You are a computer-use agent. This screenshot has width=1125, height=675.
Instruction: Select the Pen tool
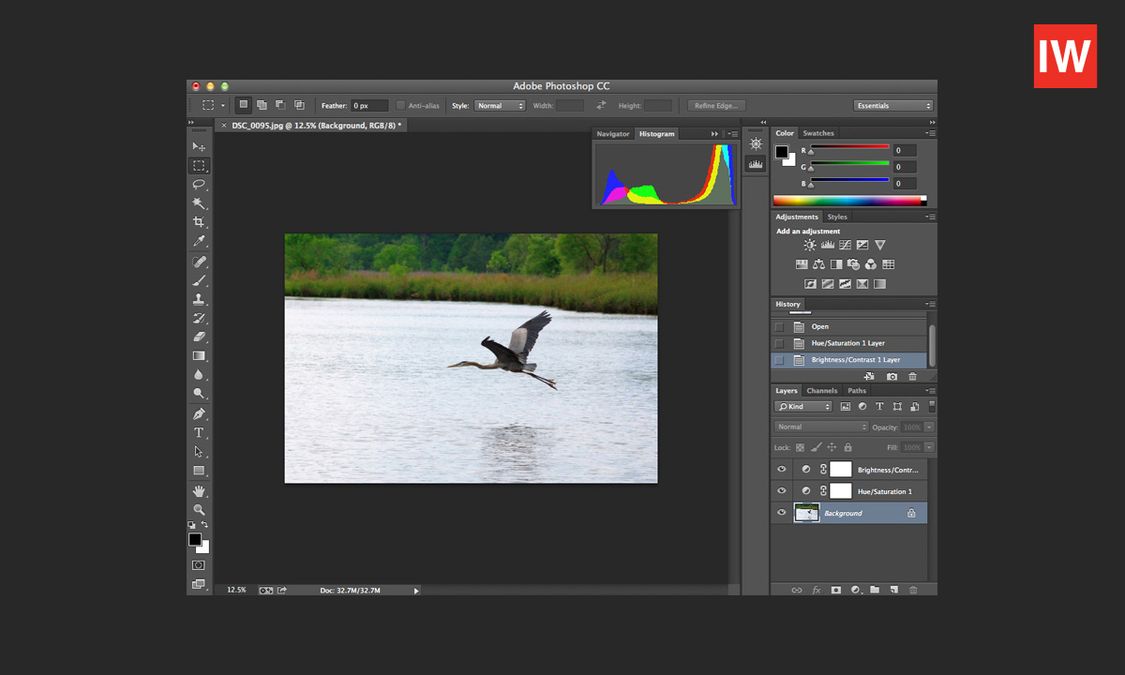tap(199, 414)
